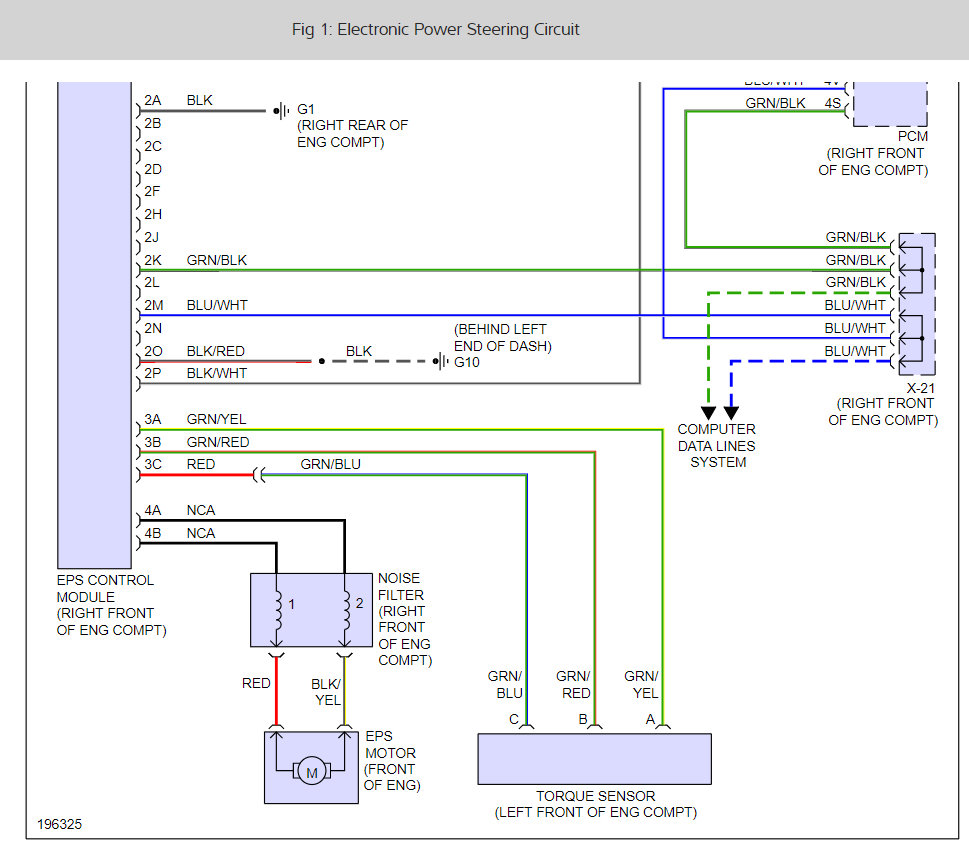Click the BLK wire label at pin 2A
Screen dimensions: 969x853
(200, 100)
